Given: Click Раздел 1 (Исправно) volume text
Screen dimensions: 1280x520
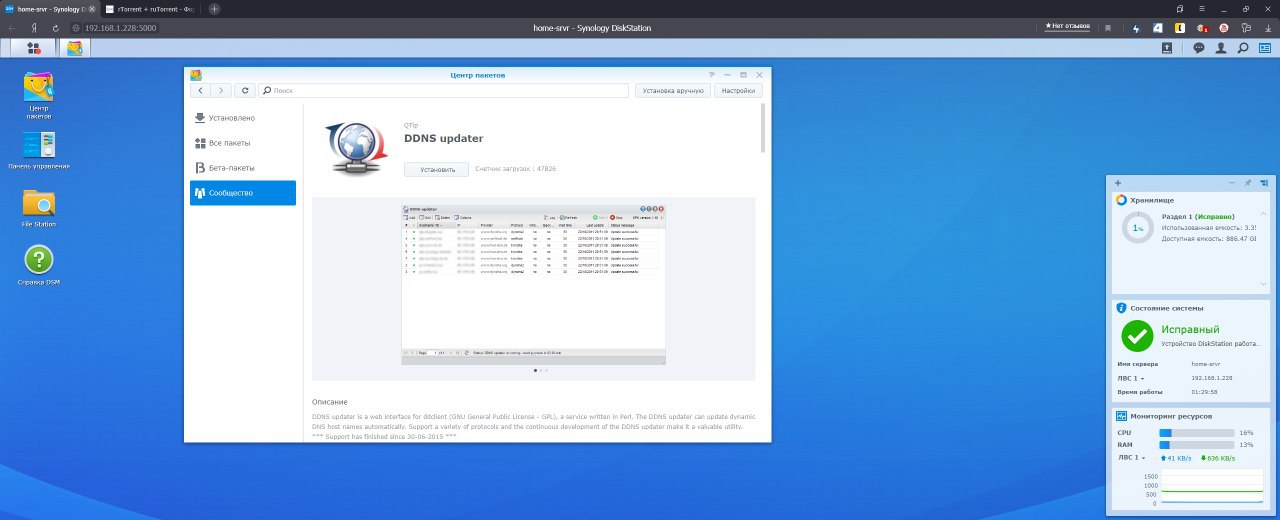Looking at the screenshot, I should (x=1198, y=216).
